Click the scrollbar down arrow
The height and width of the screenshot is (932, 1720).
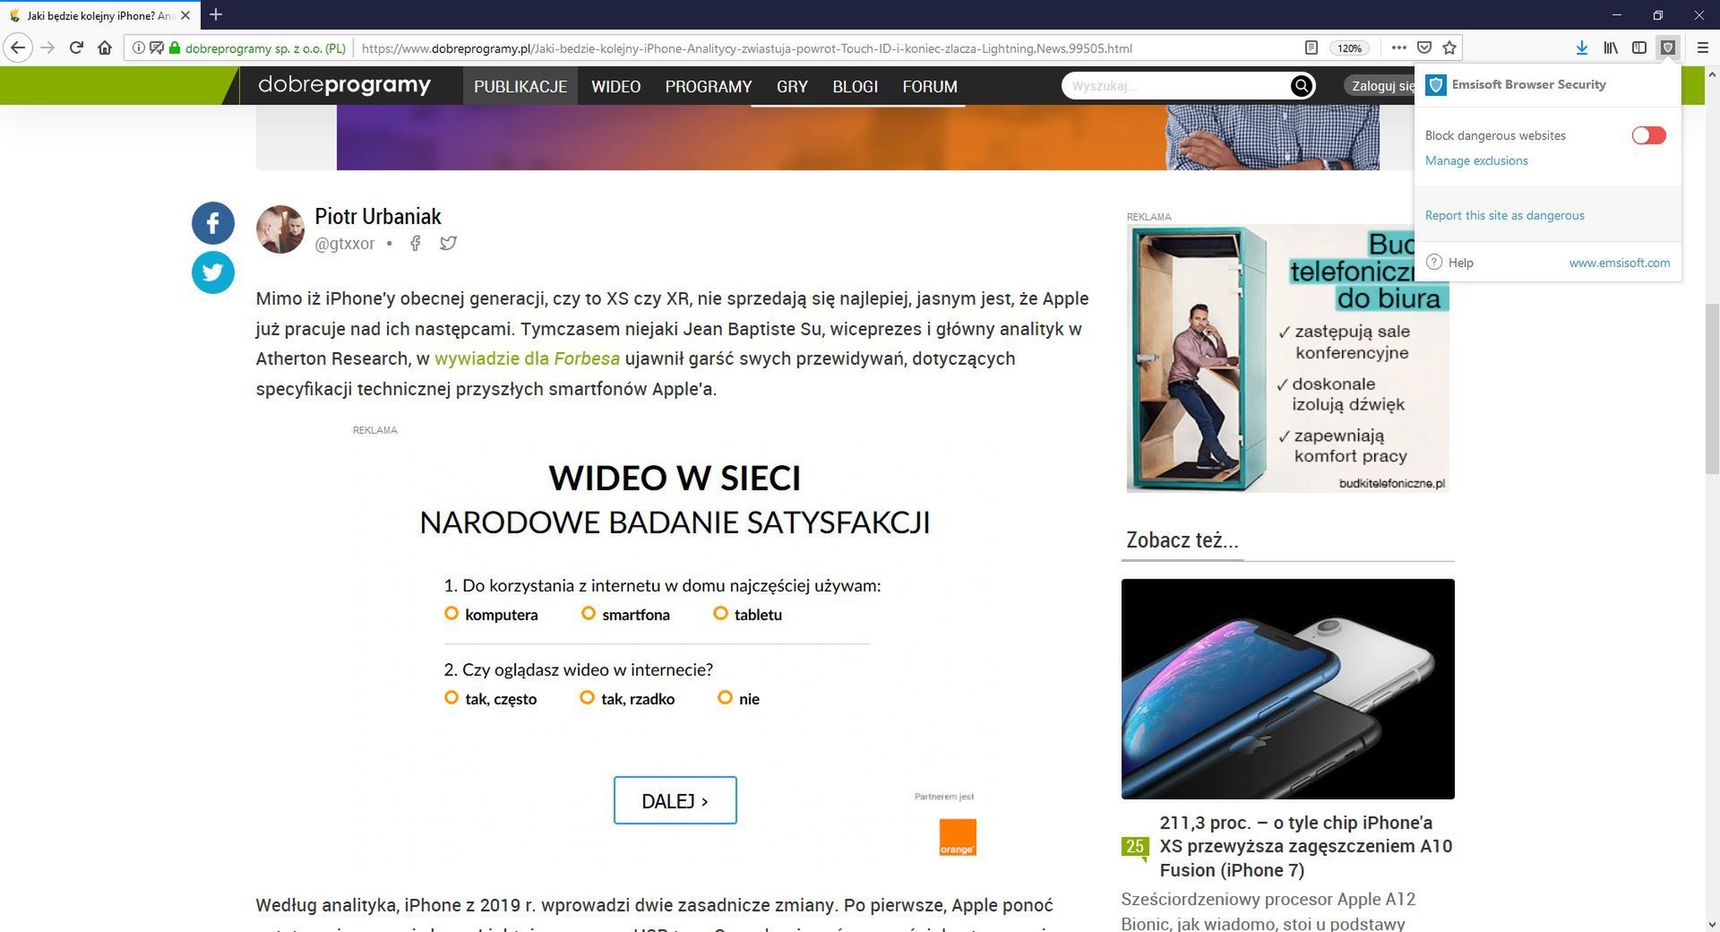[x=1711, y=923]
